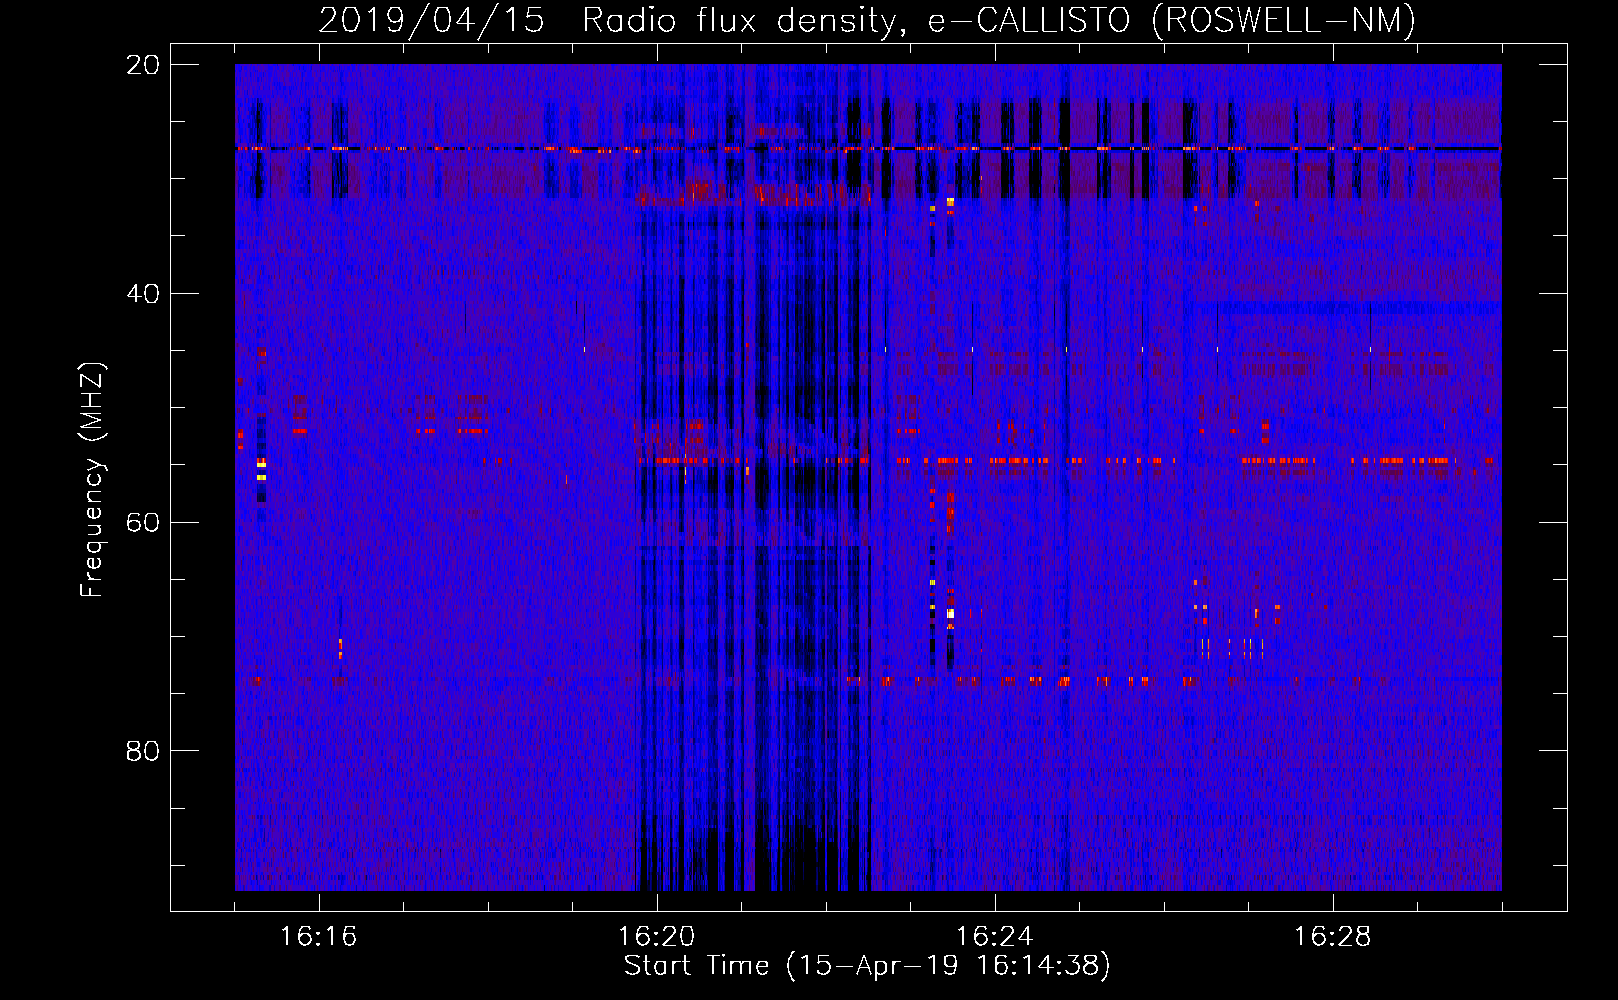
Task: Click the 'Frequency (MHZ)' axis label
Action: 92,480
